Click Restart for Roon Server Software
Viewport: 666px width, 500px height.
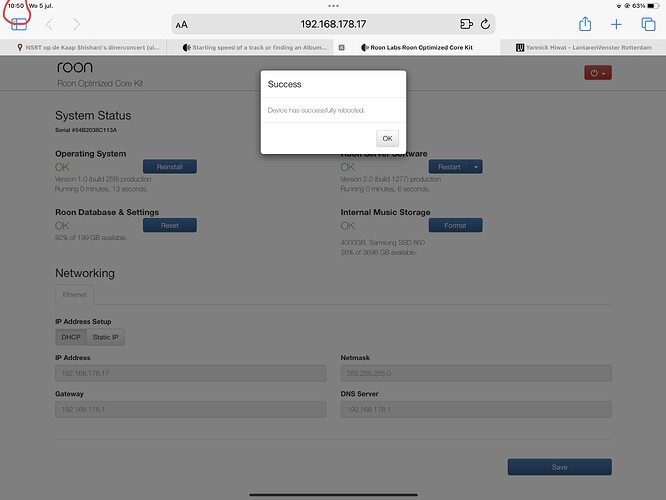pos(449,167)
